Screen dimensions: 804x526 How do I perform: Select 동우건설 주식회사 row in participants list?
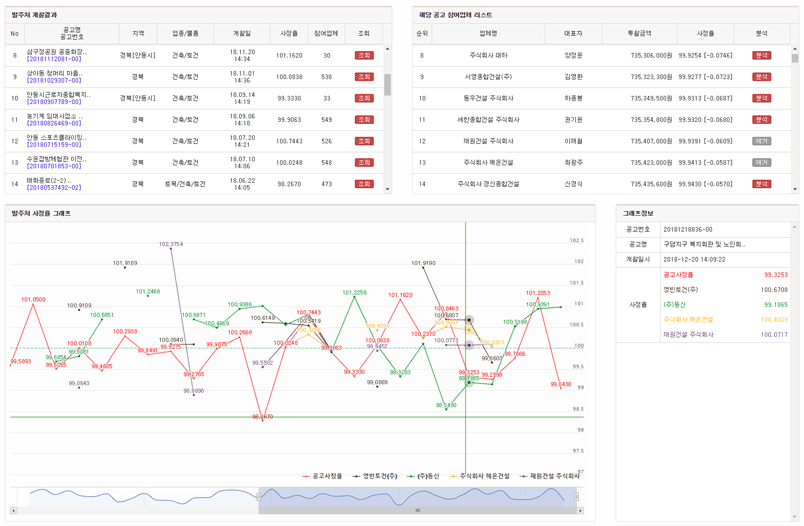[490, 98]
